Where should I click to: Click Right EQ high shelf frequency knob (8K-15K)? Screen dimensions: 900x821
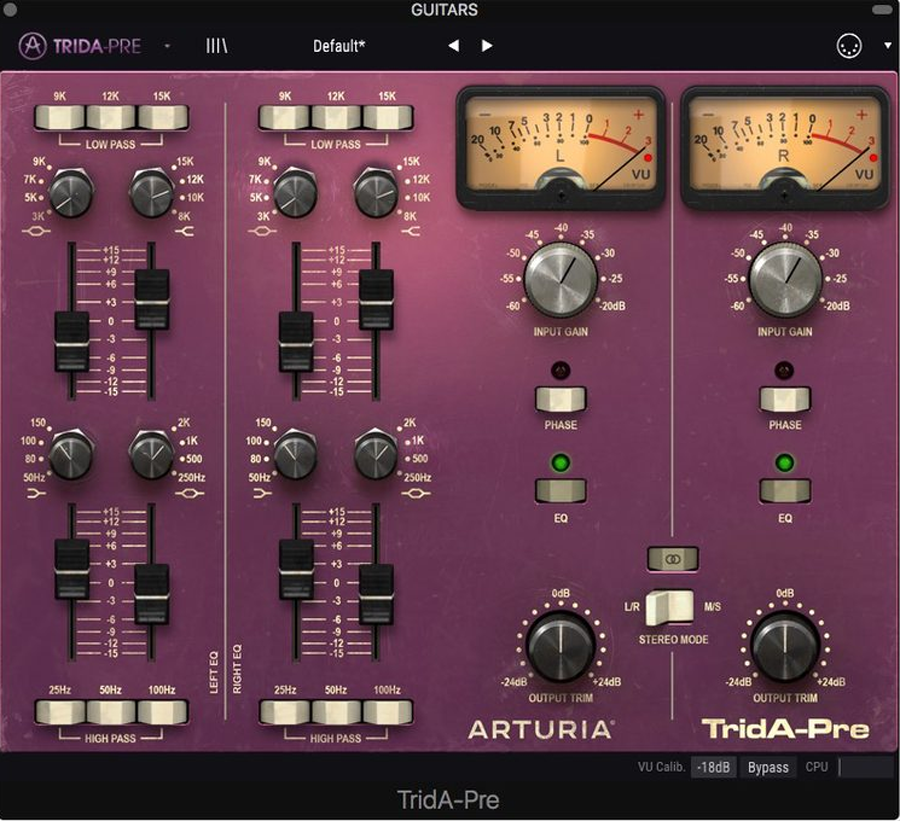(376, 192)
